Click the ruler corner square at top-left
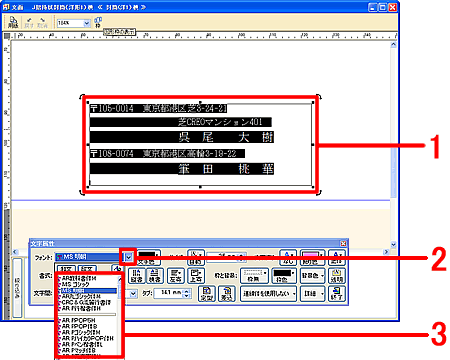This screenshot has width=450, height=360. (x=7, y=36)
